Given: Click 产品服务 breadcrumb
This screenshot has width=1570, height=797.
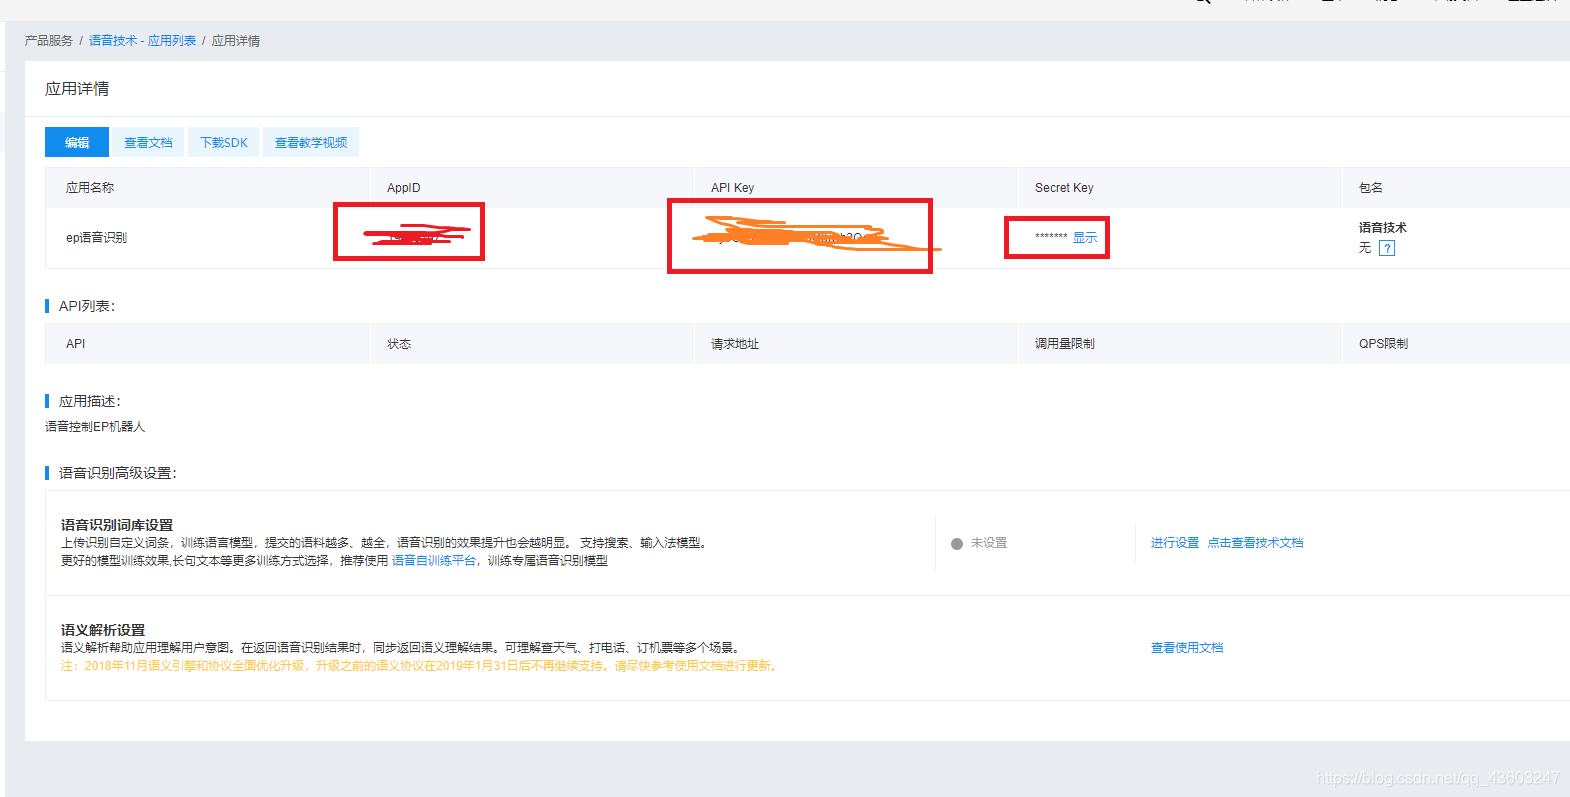Looking at the screenshot, I should tap(49, 41).
